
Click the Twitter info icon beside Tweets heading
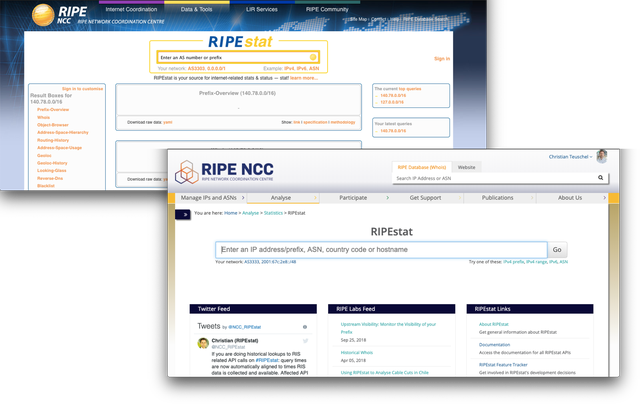[x=305, y=327]
